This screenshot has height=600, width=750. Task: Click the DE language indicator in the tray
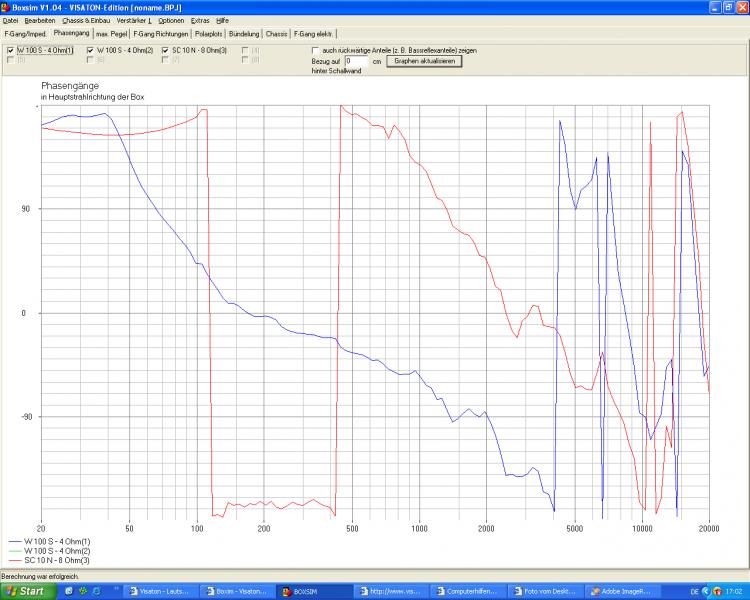pyautogui.click(x=692, y=591)
